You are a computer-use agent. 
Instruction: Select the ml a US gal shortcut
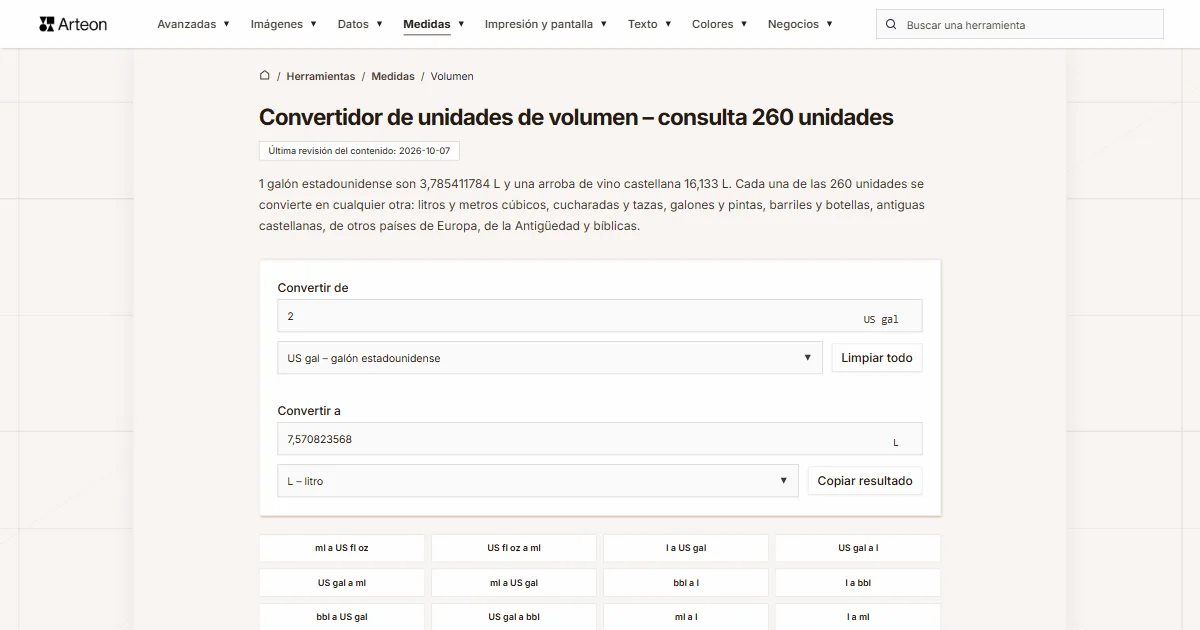coord(514,583)
